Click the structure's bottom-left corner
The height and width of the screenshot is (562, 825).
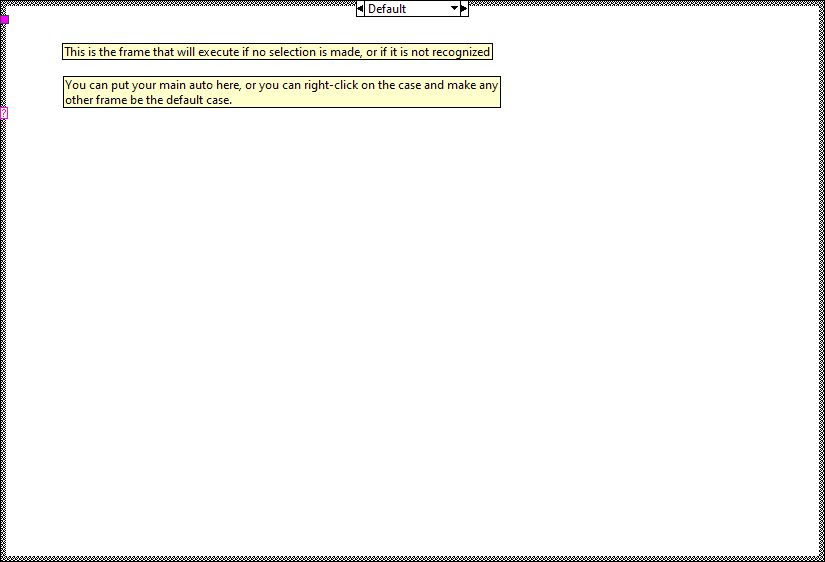4,557
